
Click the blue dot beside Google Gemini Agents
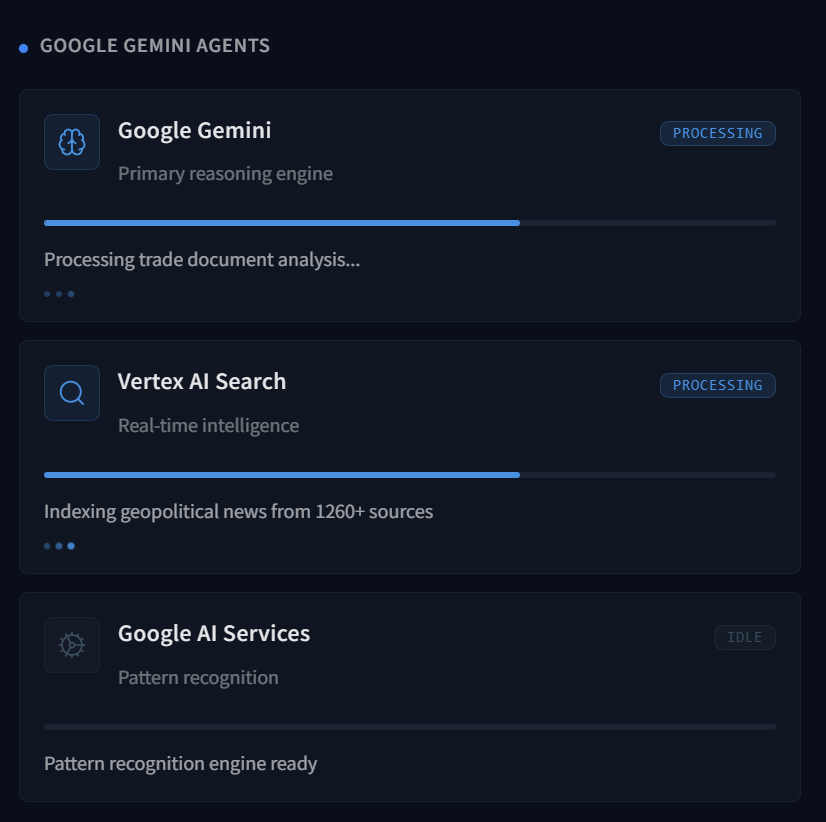(x=23, y=48)
